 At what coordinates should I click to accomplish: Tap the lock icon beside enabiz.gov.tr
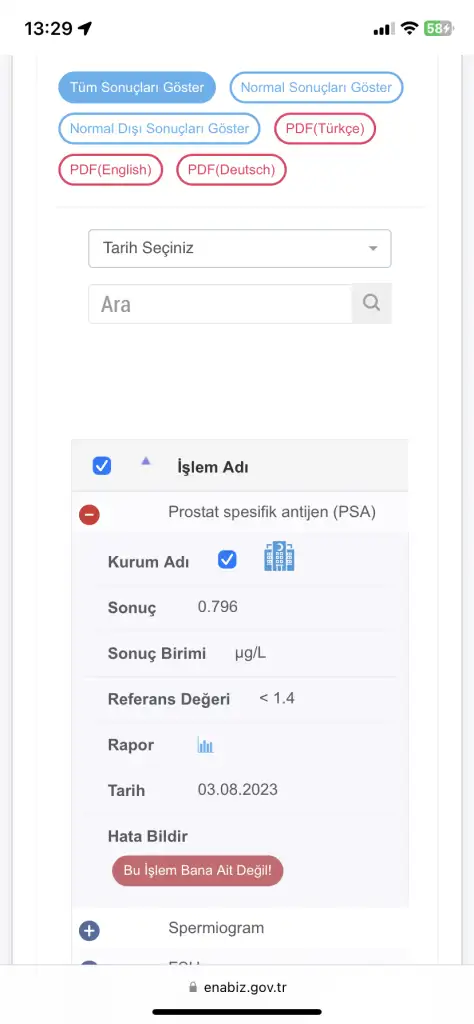[192, 987]
